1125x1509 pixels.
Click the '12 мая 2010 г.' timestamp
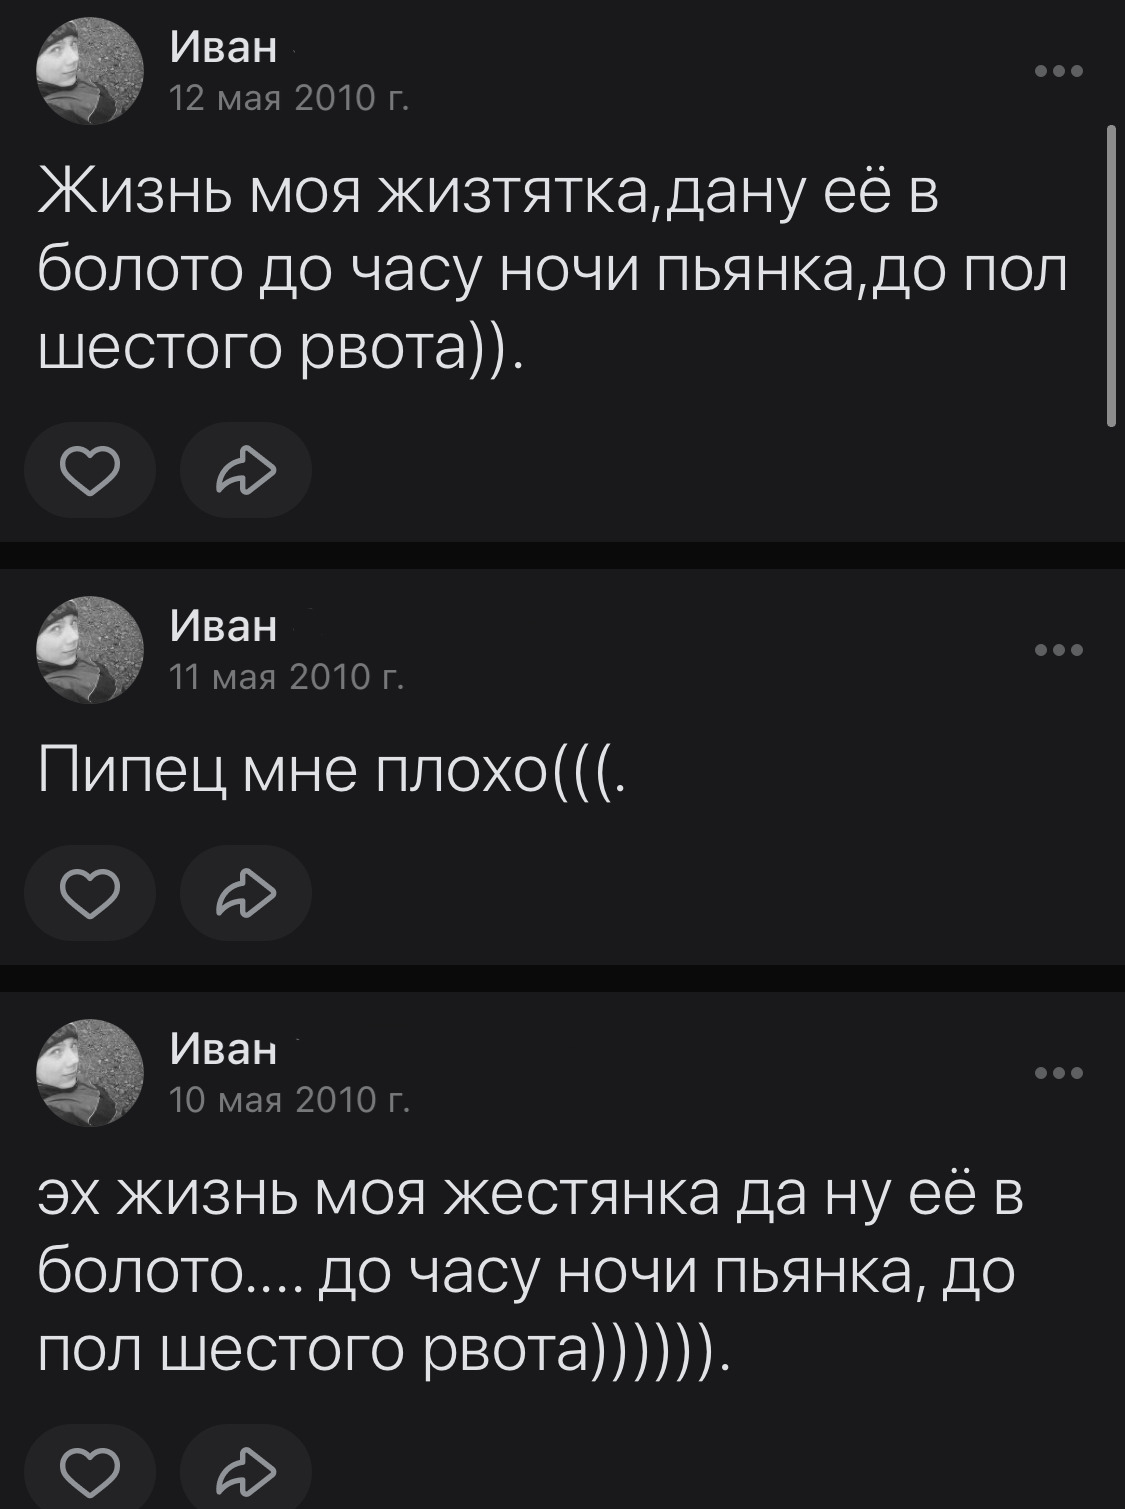(289, 98)
